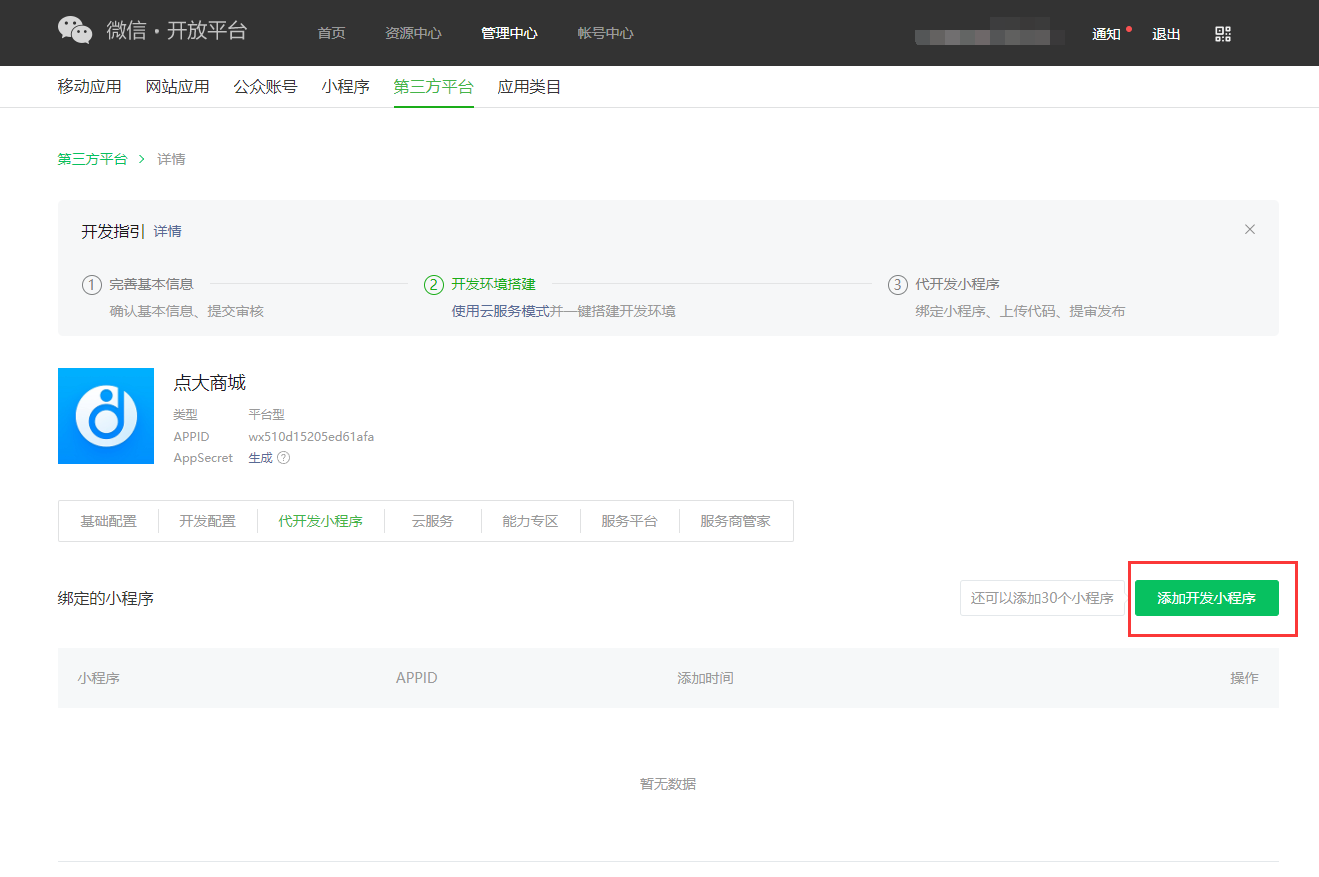The height and width of the screenshot is (877, 1319).
Task: Select the 云服务 tab
Action: [433, 521]
